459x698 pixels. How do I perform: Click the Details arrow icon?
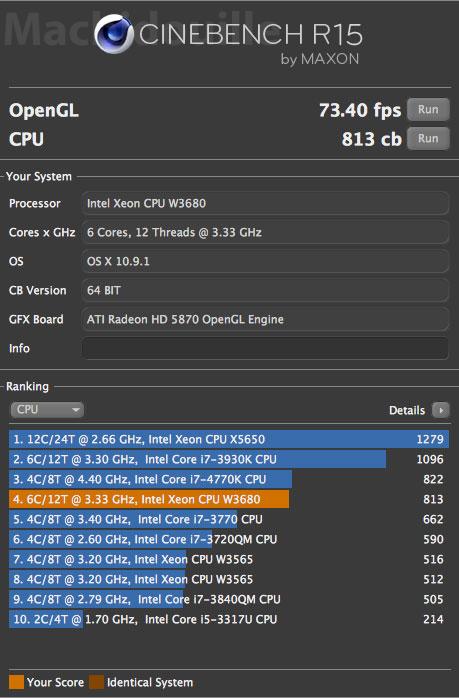tap(441, 410)
